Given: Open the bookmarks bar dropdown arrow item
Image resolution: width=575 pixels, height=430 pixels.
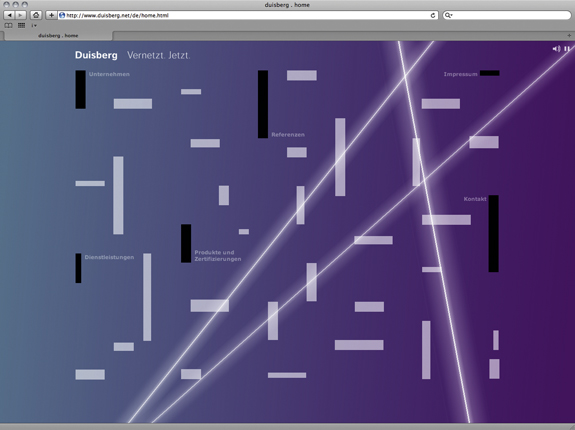Looking at the screenshot, I should pos(34,25).
